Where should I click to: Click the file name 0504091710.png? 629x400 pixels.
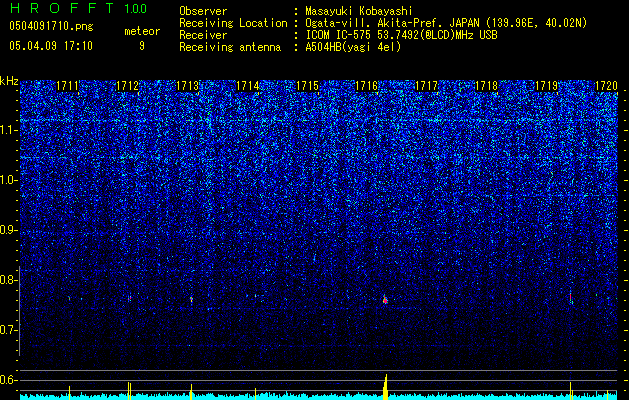(x=51, y=26)
